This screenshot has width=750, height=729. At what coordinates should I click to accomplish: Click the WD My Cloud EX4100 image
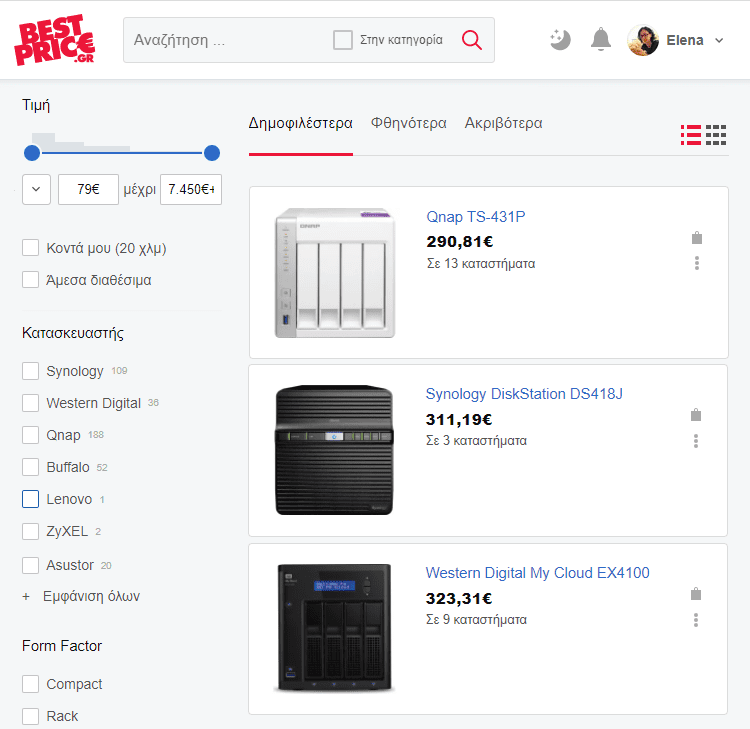(x=334, y=628)
